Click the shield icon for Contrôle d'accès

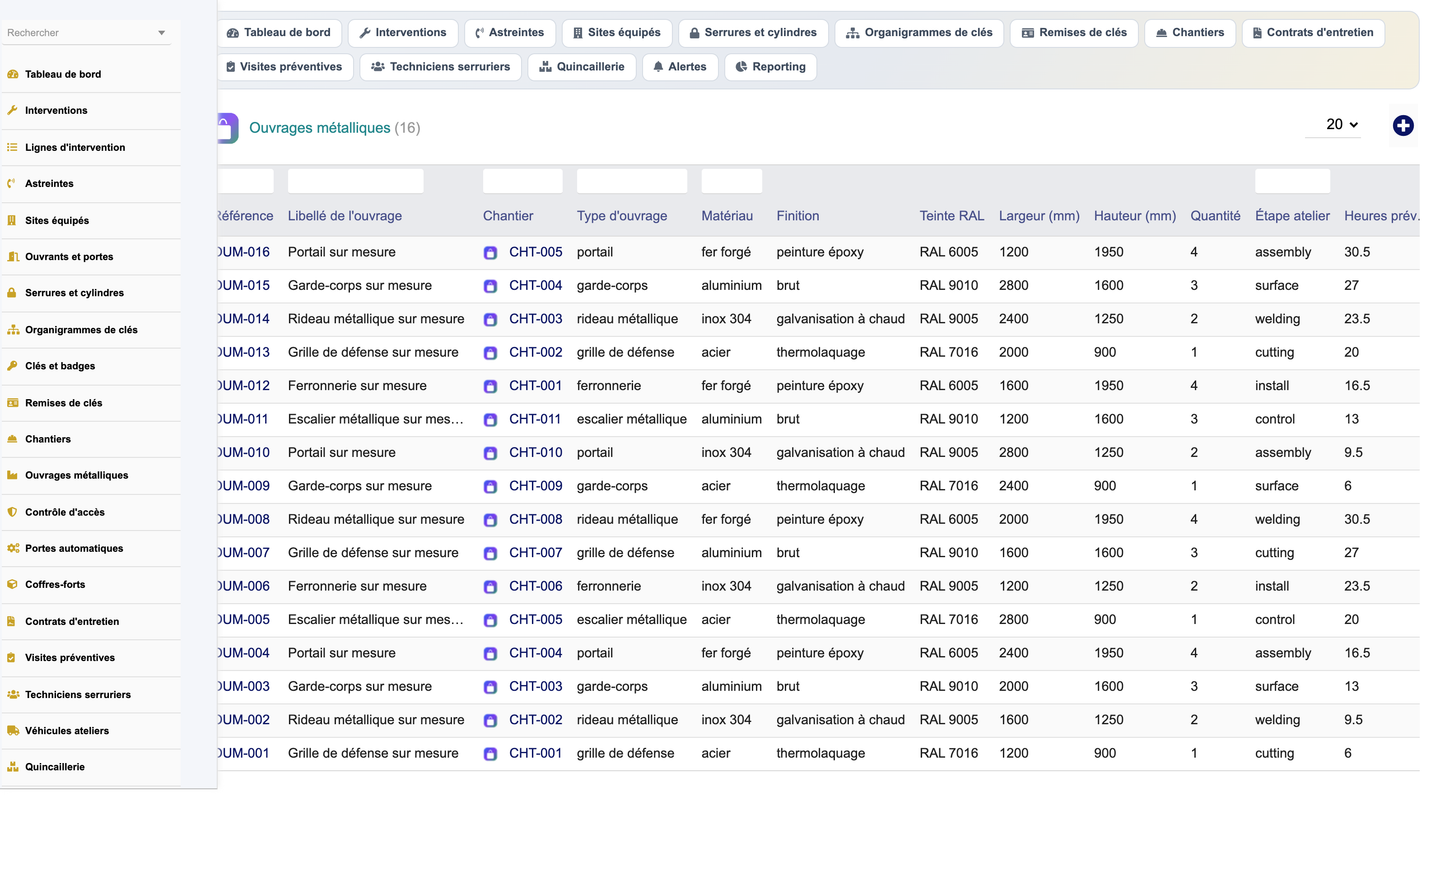pyautogui.click(x=12, y=512)
